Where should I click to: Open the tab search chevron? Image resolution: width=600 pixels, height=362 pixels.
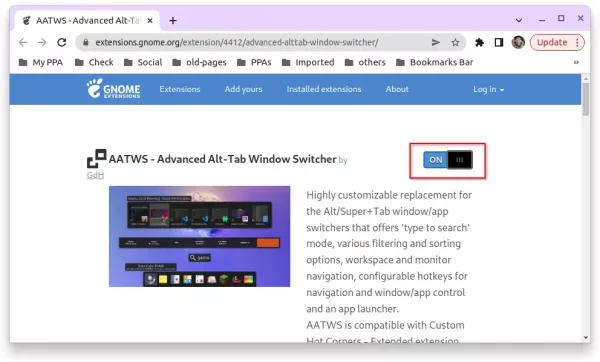tap(519, 20)
